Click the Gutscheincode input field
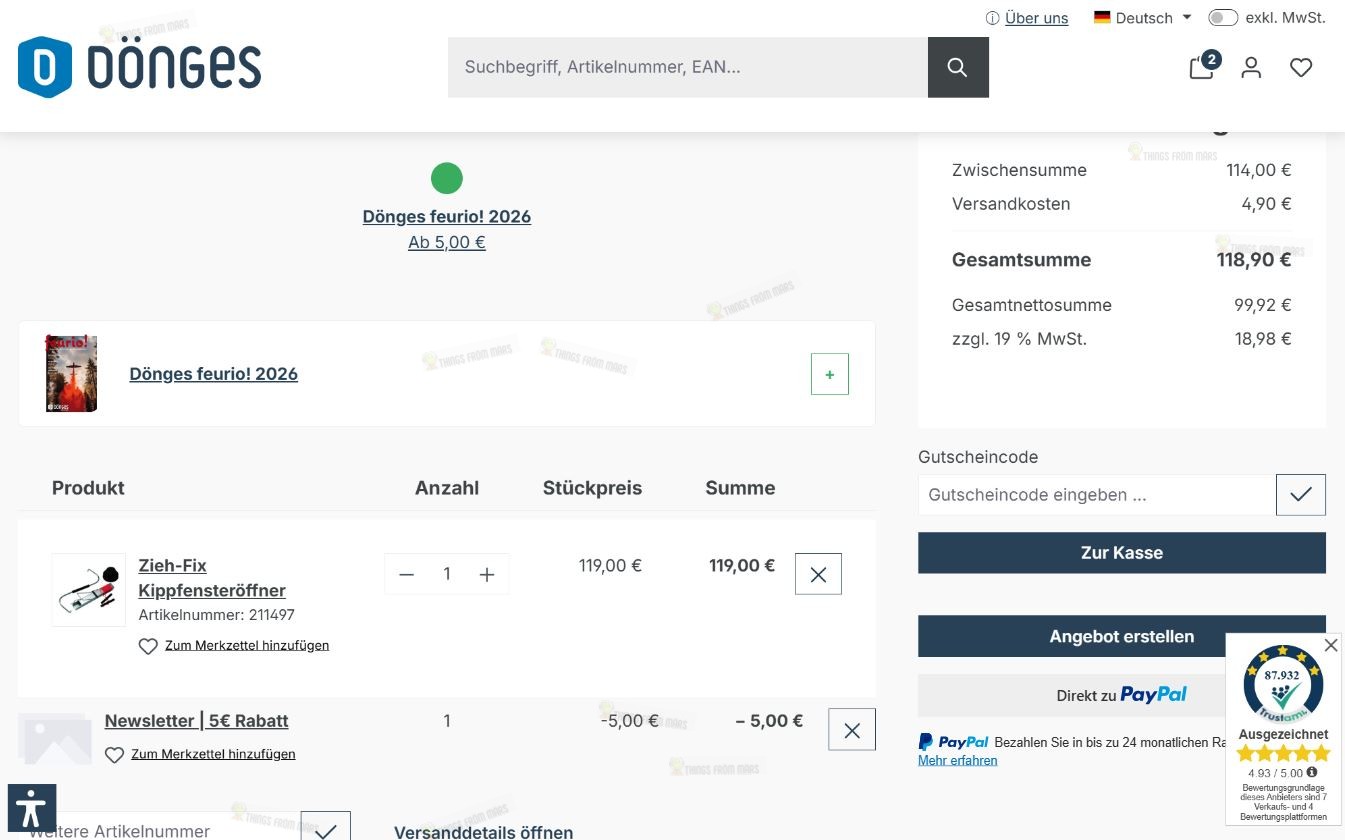 pyautogui.click(x=1097, y=495)
